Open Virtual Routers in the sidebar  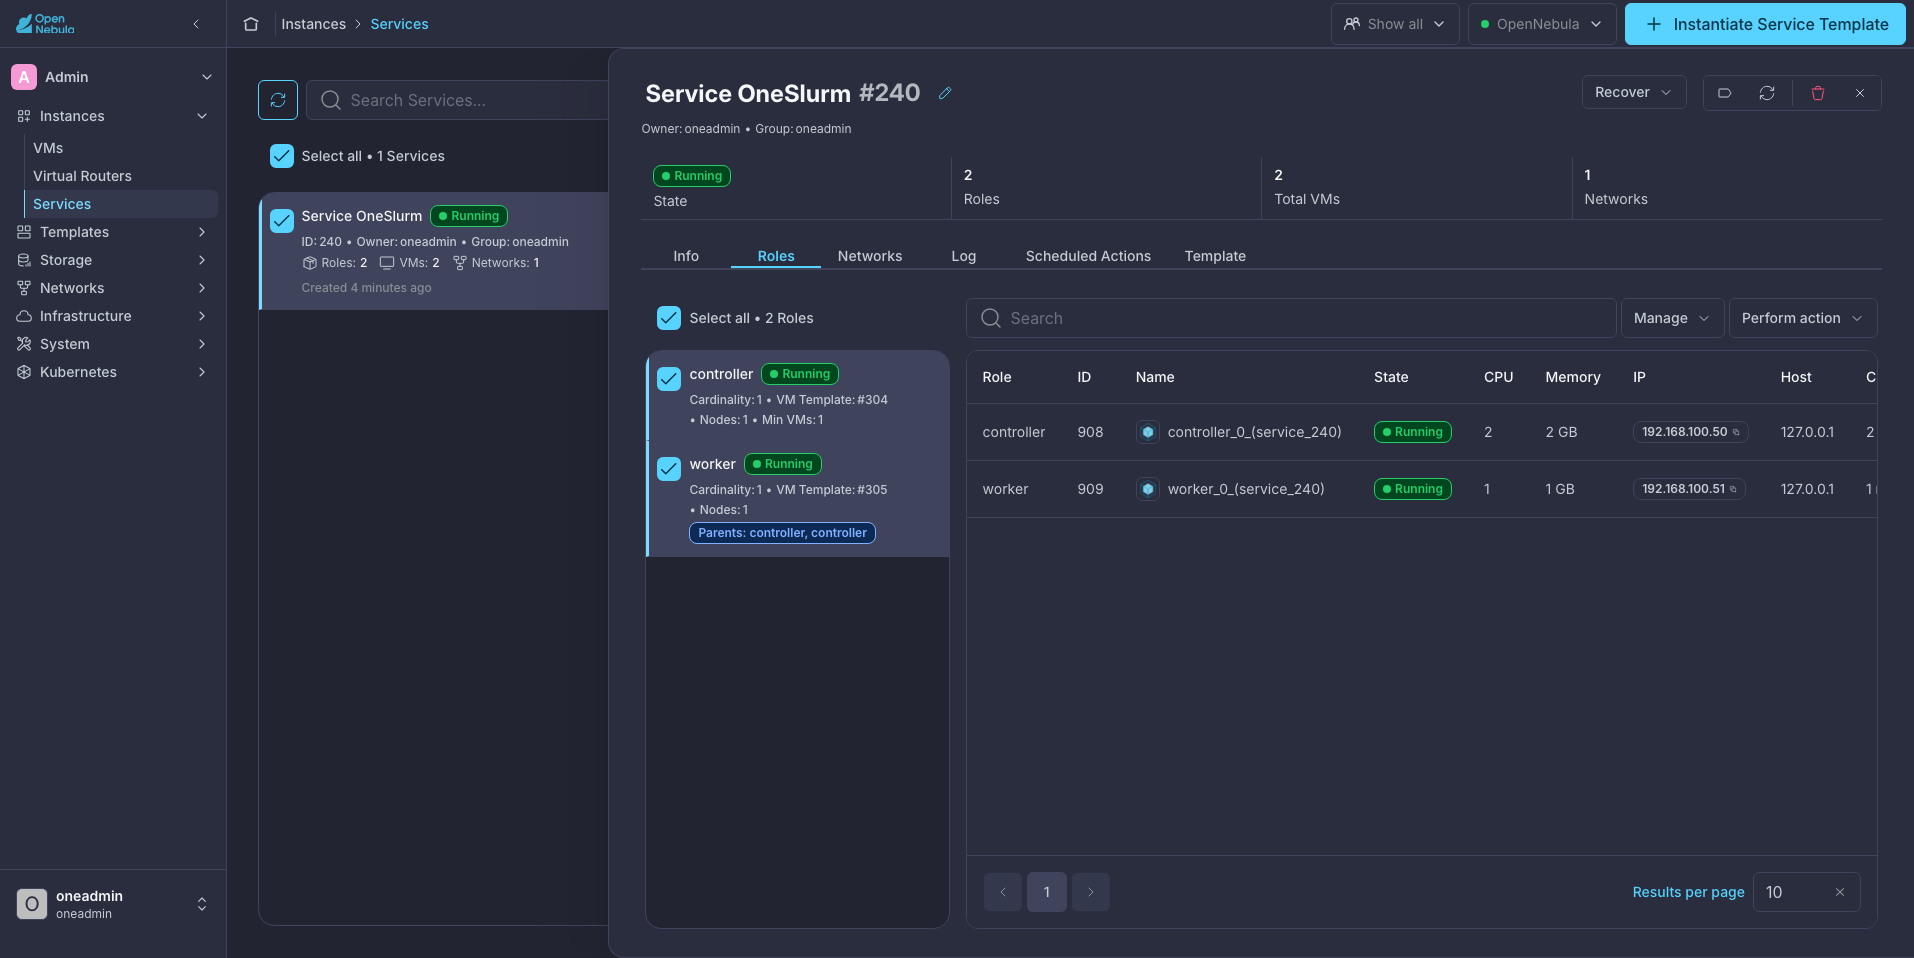coord(120,176)
